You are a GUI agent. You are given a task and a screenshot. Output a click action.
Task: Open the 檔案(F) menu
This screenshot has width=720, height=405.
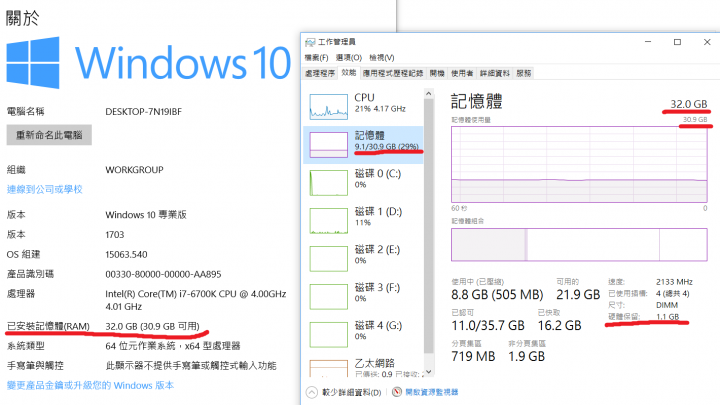pos(316,58)
